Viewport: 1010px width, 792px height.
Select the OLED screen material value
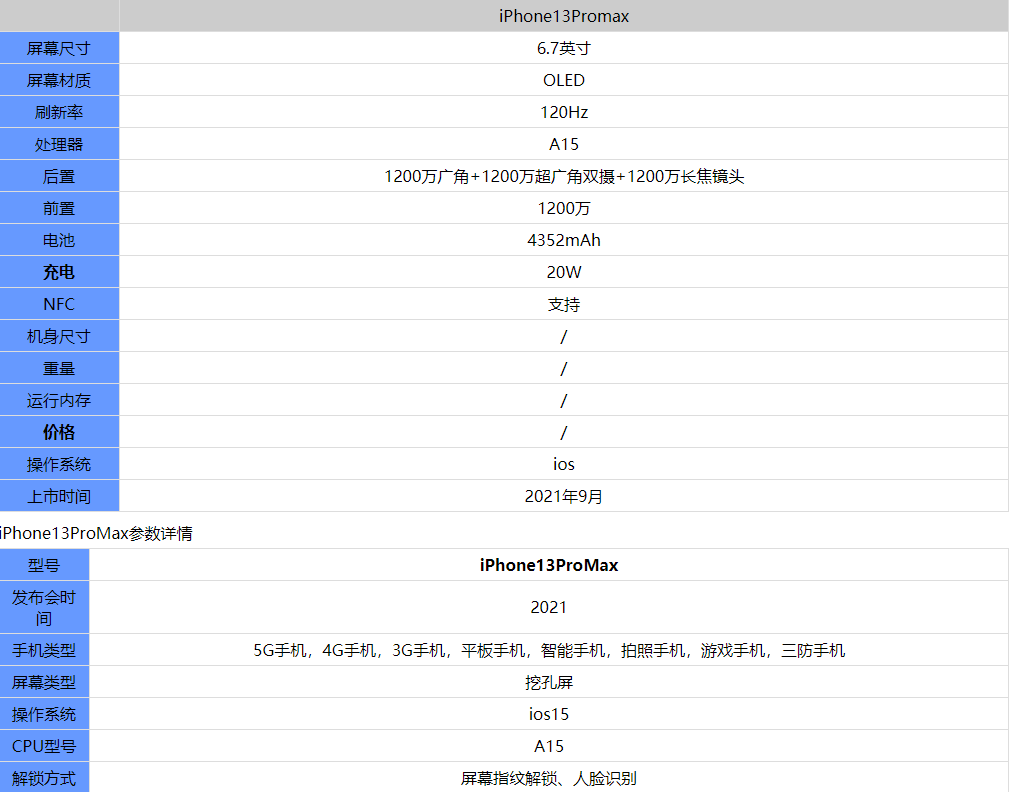point(563,80)
